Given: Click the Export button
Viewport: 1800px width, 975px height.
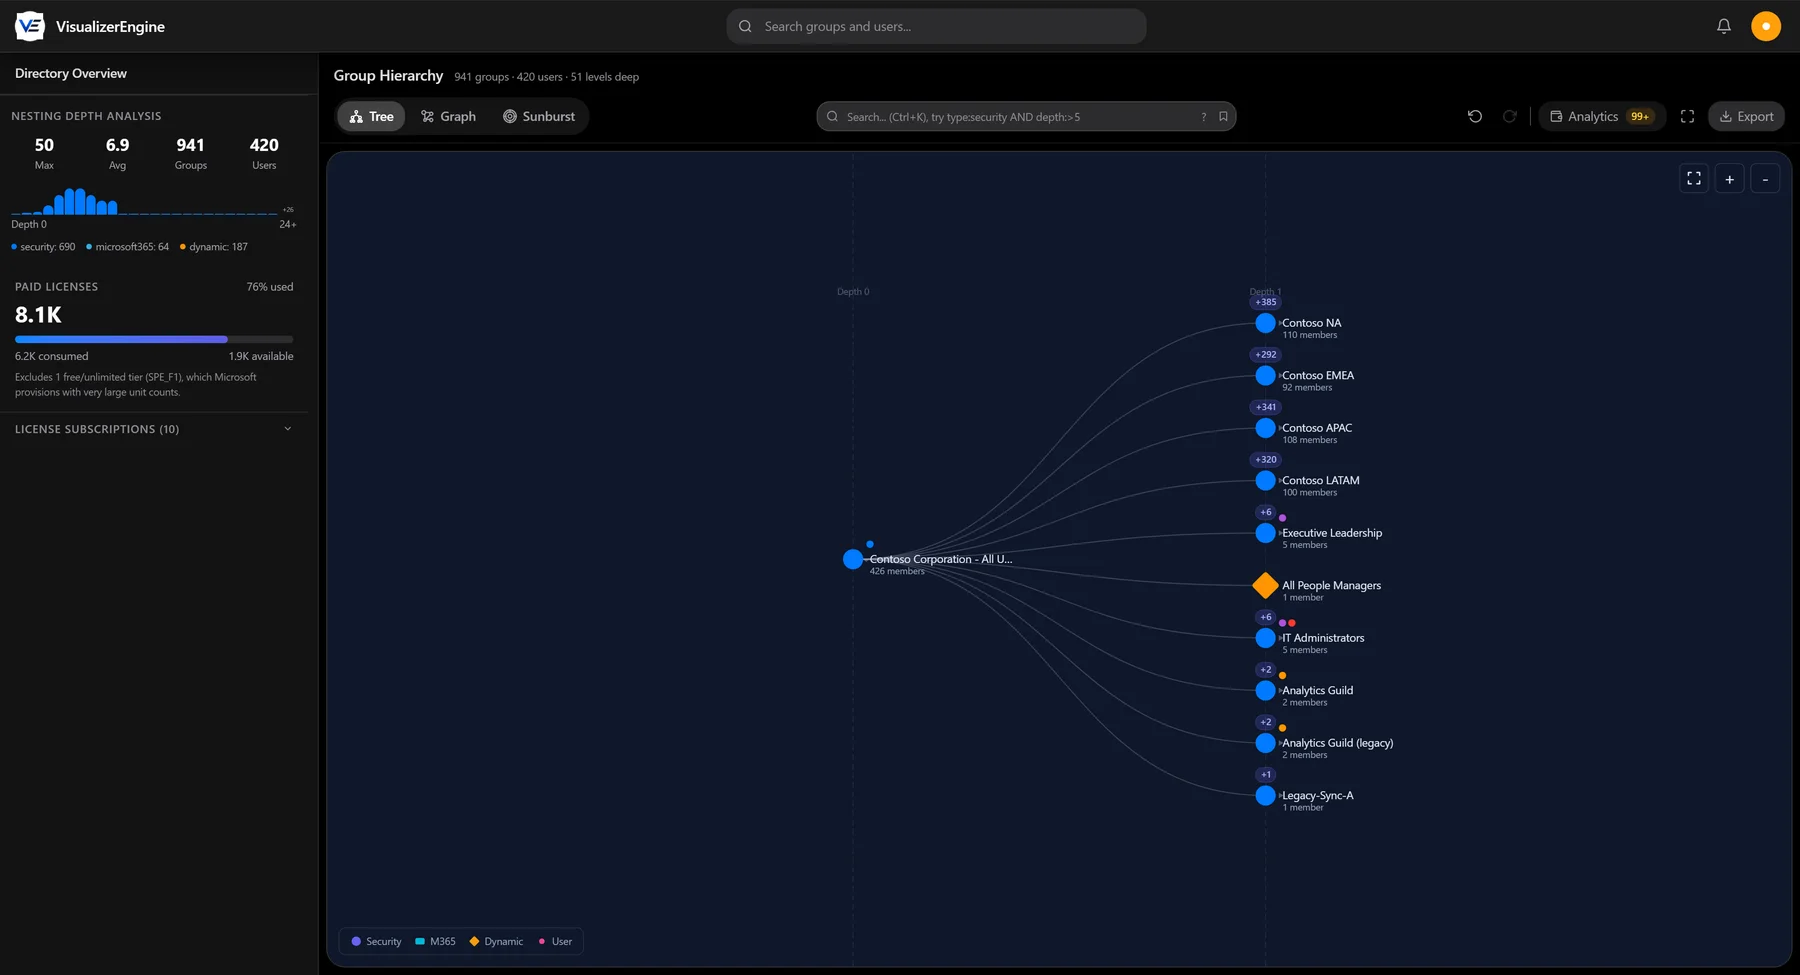Looking at the screenshot, I should click(x=1746, y=116).
